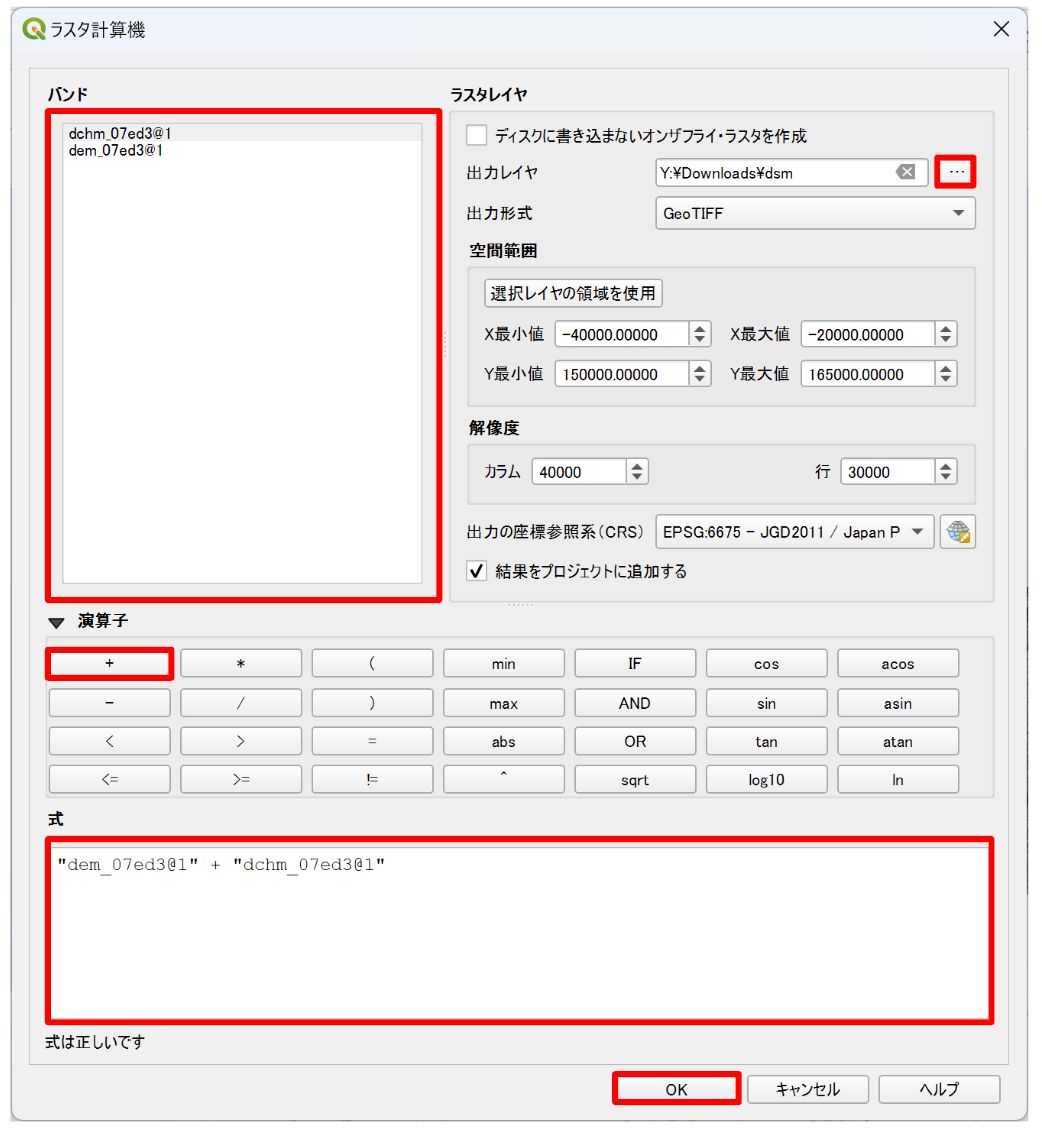Decrease 行 rows with down arrow

click(x=946, y=478)
